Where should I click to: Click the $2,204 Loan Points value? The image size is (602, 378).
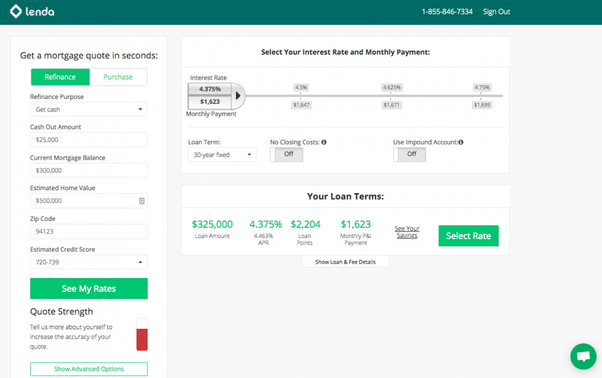[x=305, y=224]
